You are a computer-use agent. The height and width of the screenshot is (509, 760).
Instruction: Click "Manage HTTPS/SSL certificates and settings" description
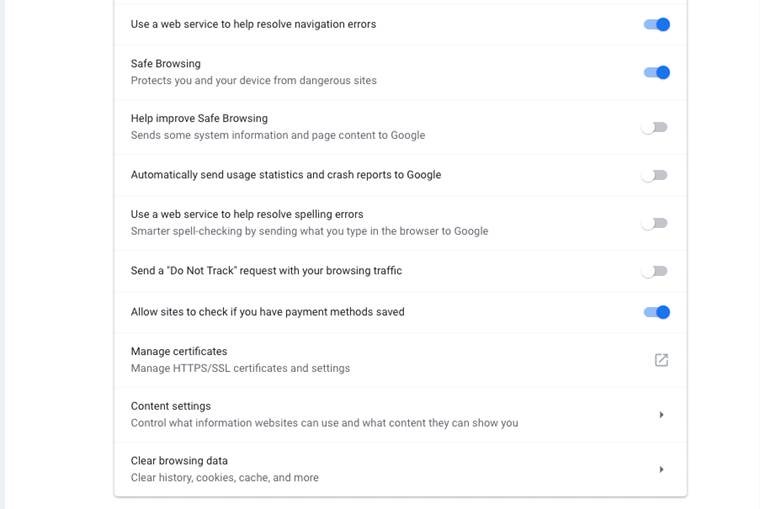coord(240,368)
